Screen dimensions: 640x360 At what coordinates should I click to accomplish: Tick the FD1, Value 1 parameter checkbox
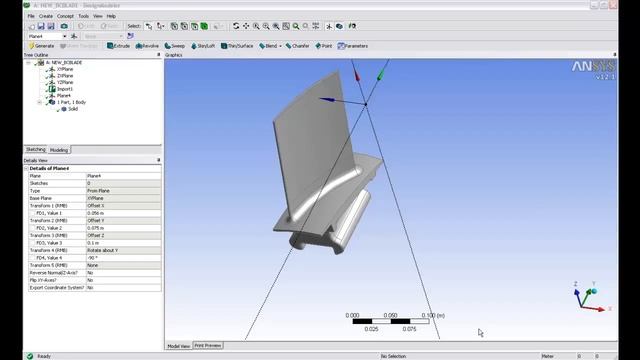click(x=33, y=213)
